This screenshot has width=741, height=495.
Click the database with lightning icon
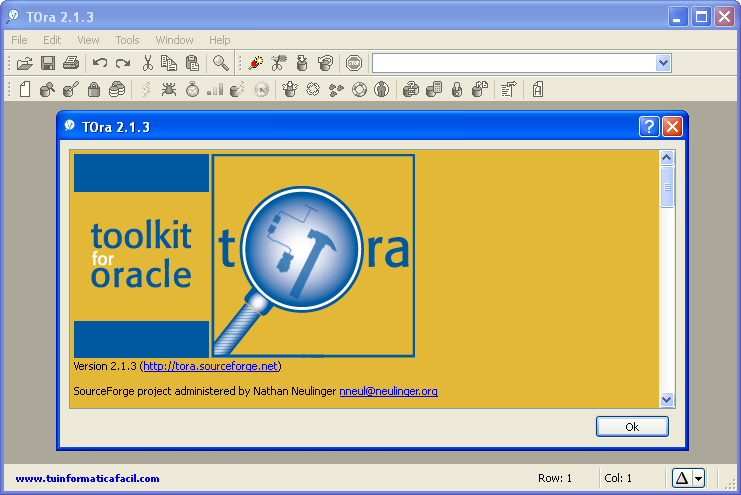pos(237,89)
